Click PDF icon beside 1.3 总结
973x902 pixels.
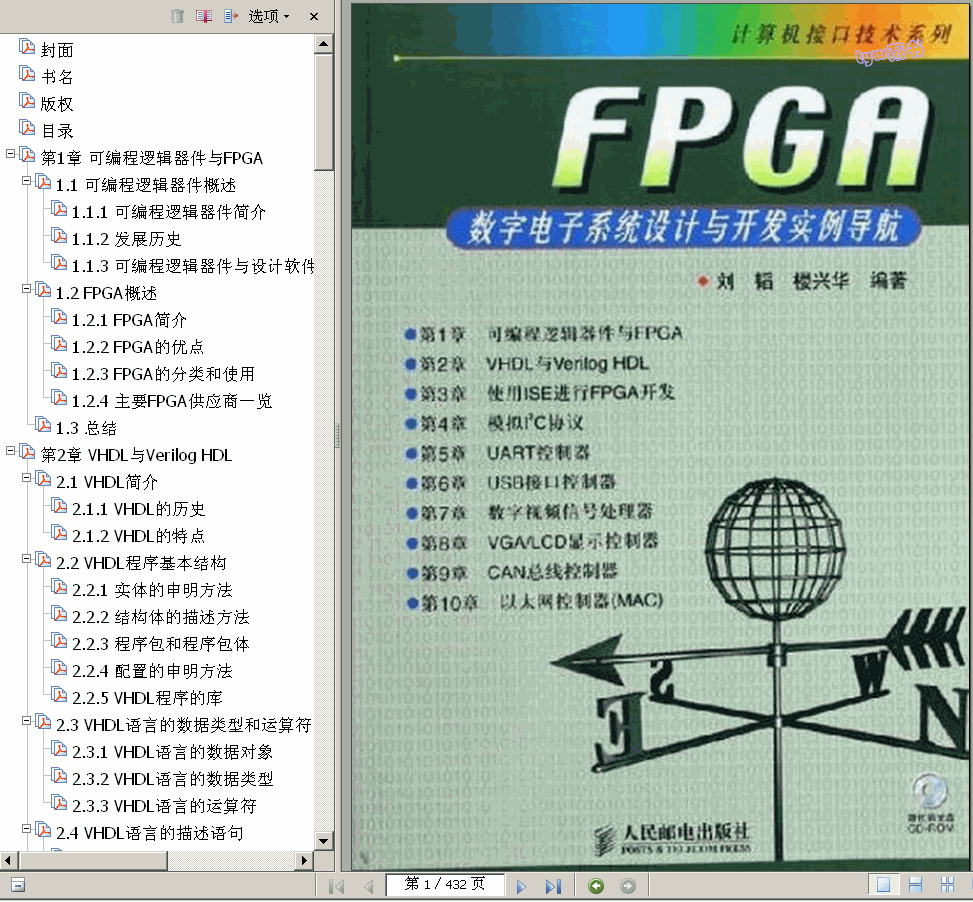[43, 425]
